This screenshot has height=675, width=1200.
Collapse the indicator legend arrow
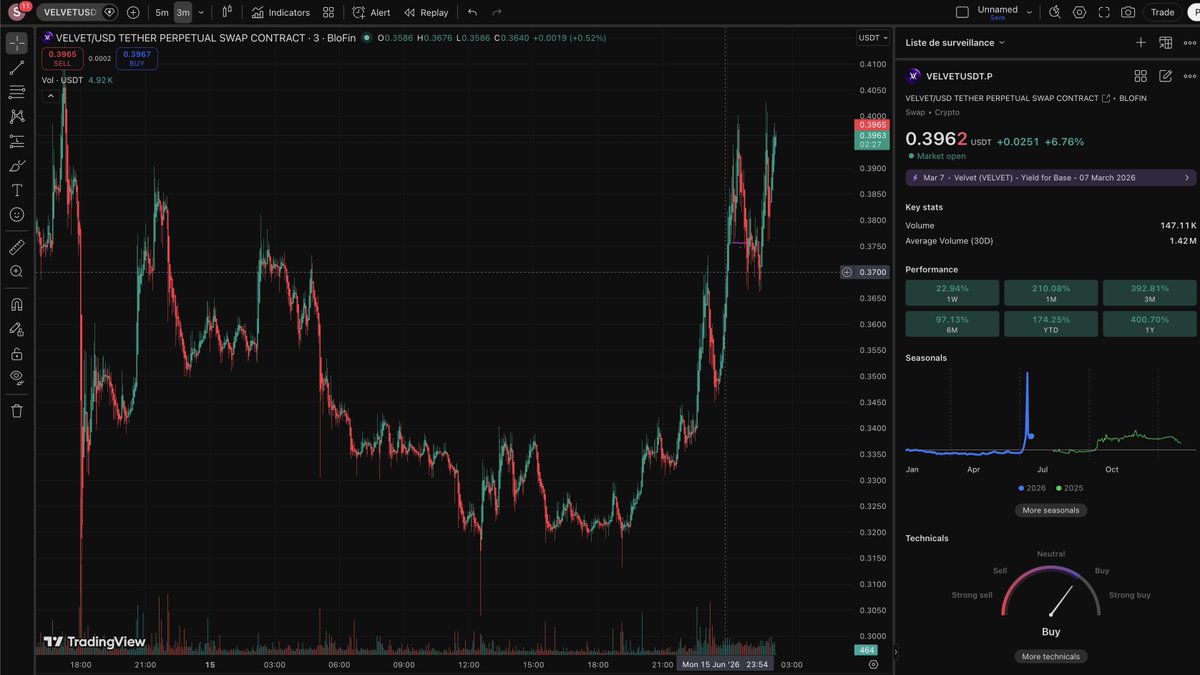coord(49,96)
